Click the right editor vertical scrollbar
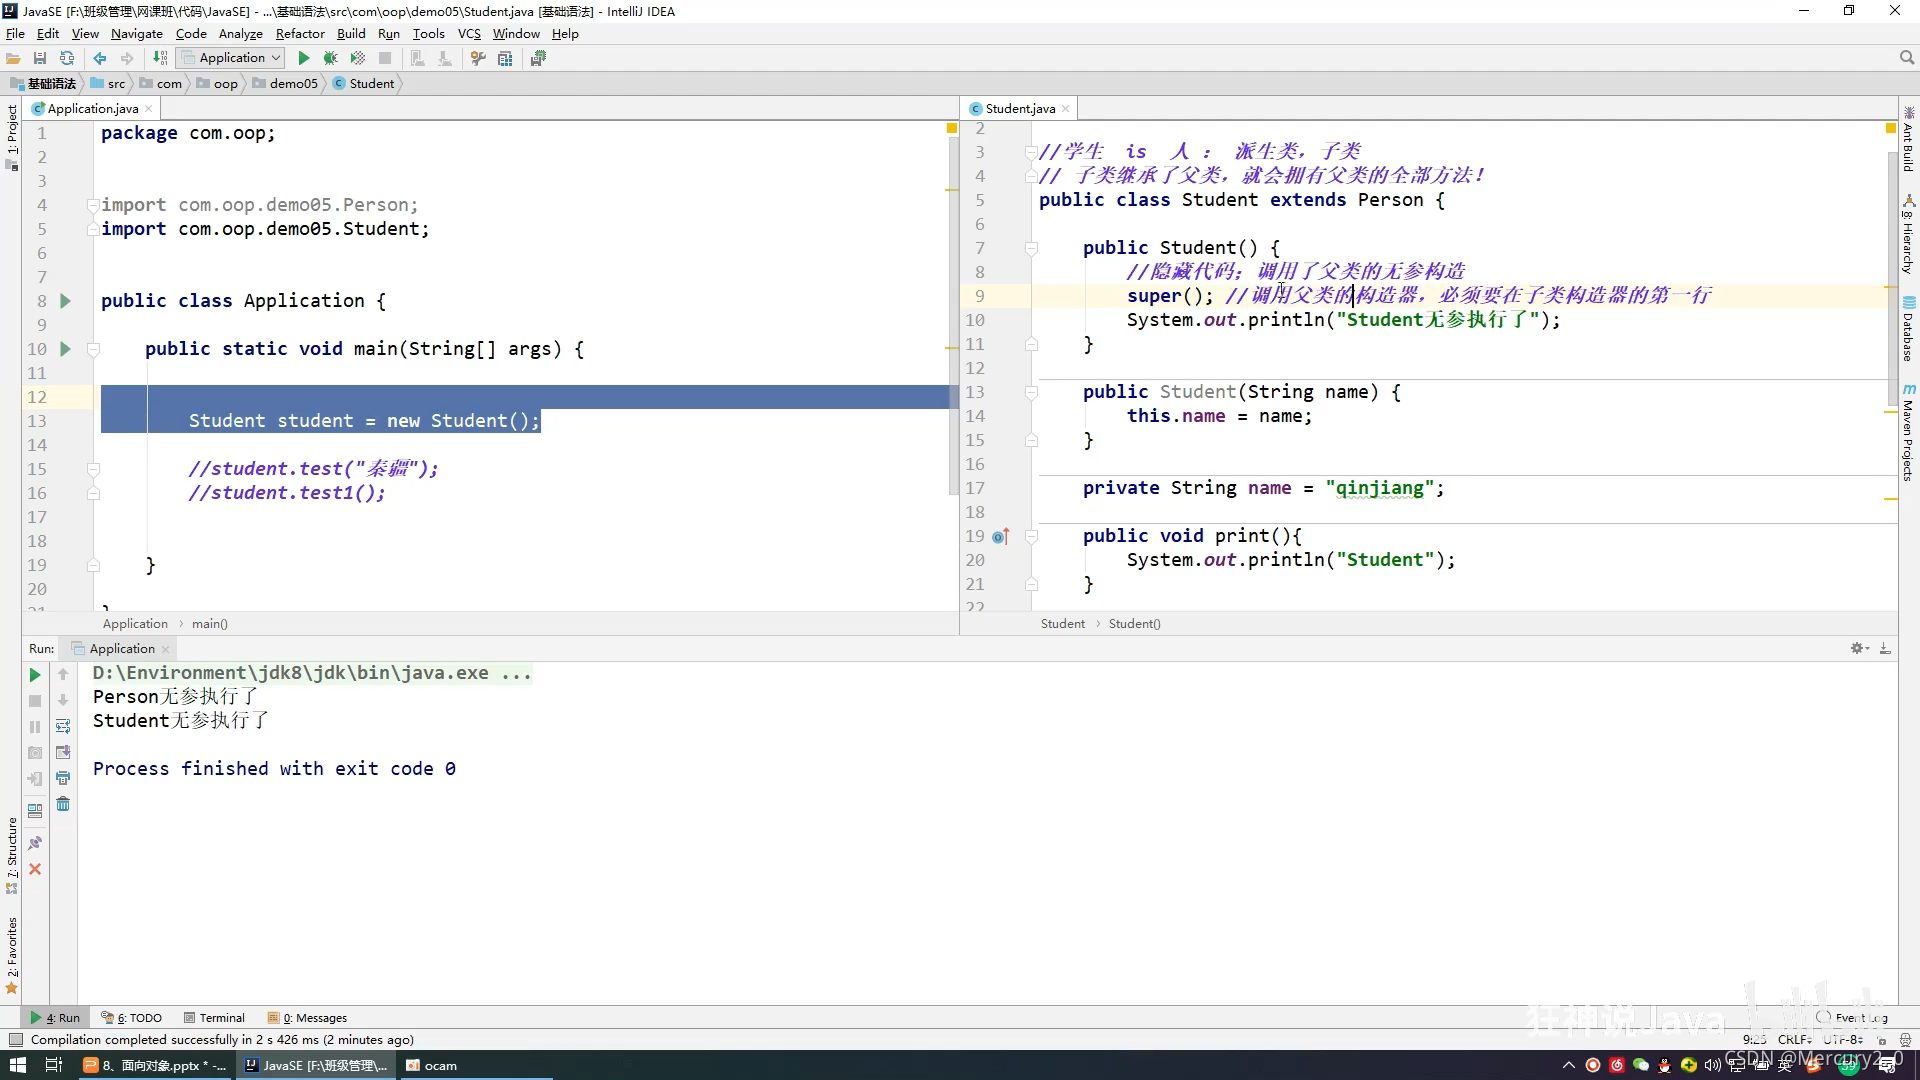1920x1080 pixels. 1892,280
